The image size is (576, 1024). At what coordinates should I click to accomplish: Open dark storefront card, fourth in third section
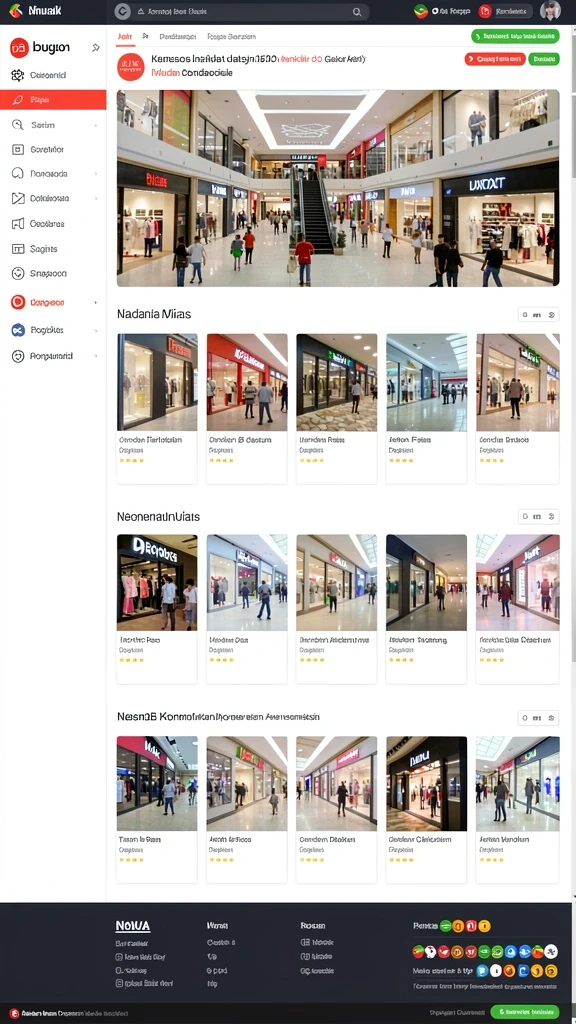[x=426, y=784]
